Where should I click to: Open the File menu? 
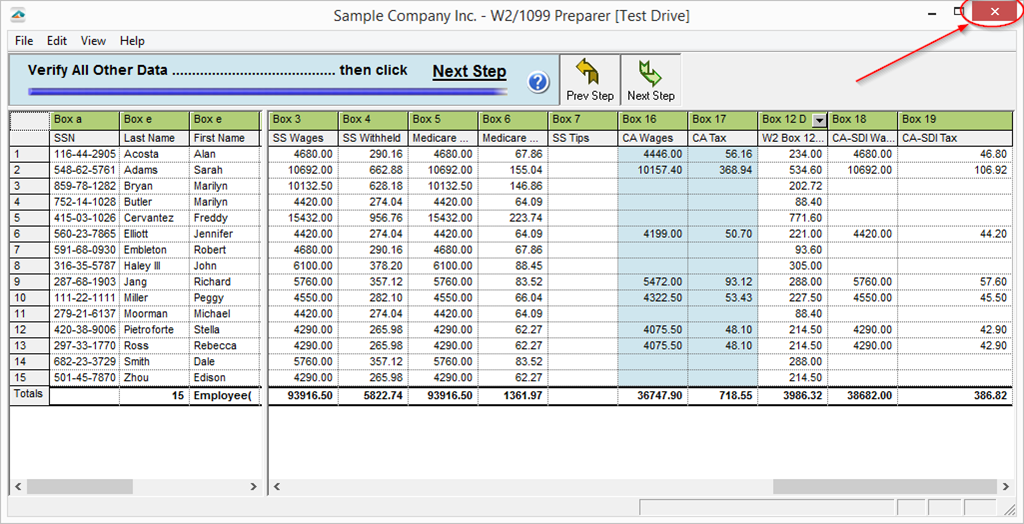click(24, 41)
